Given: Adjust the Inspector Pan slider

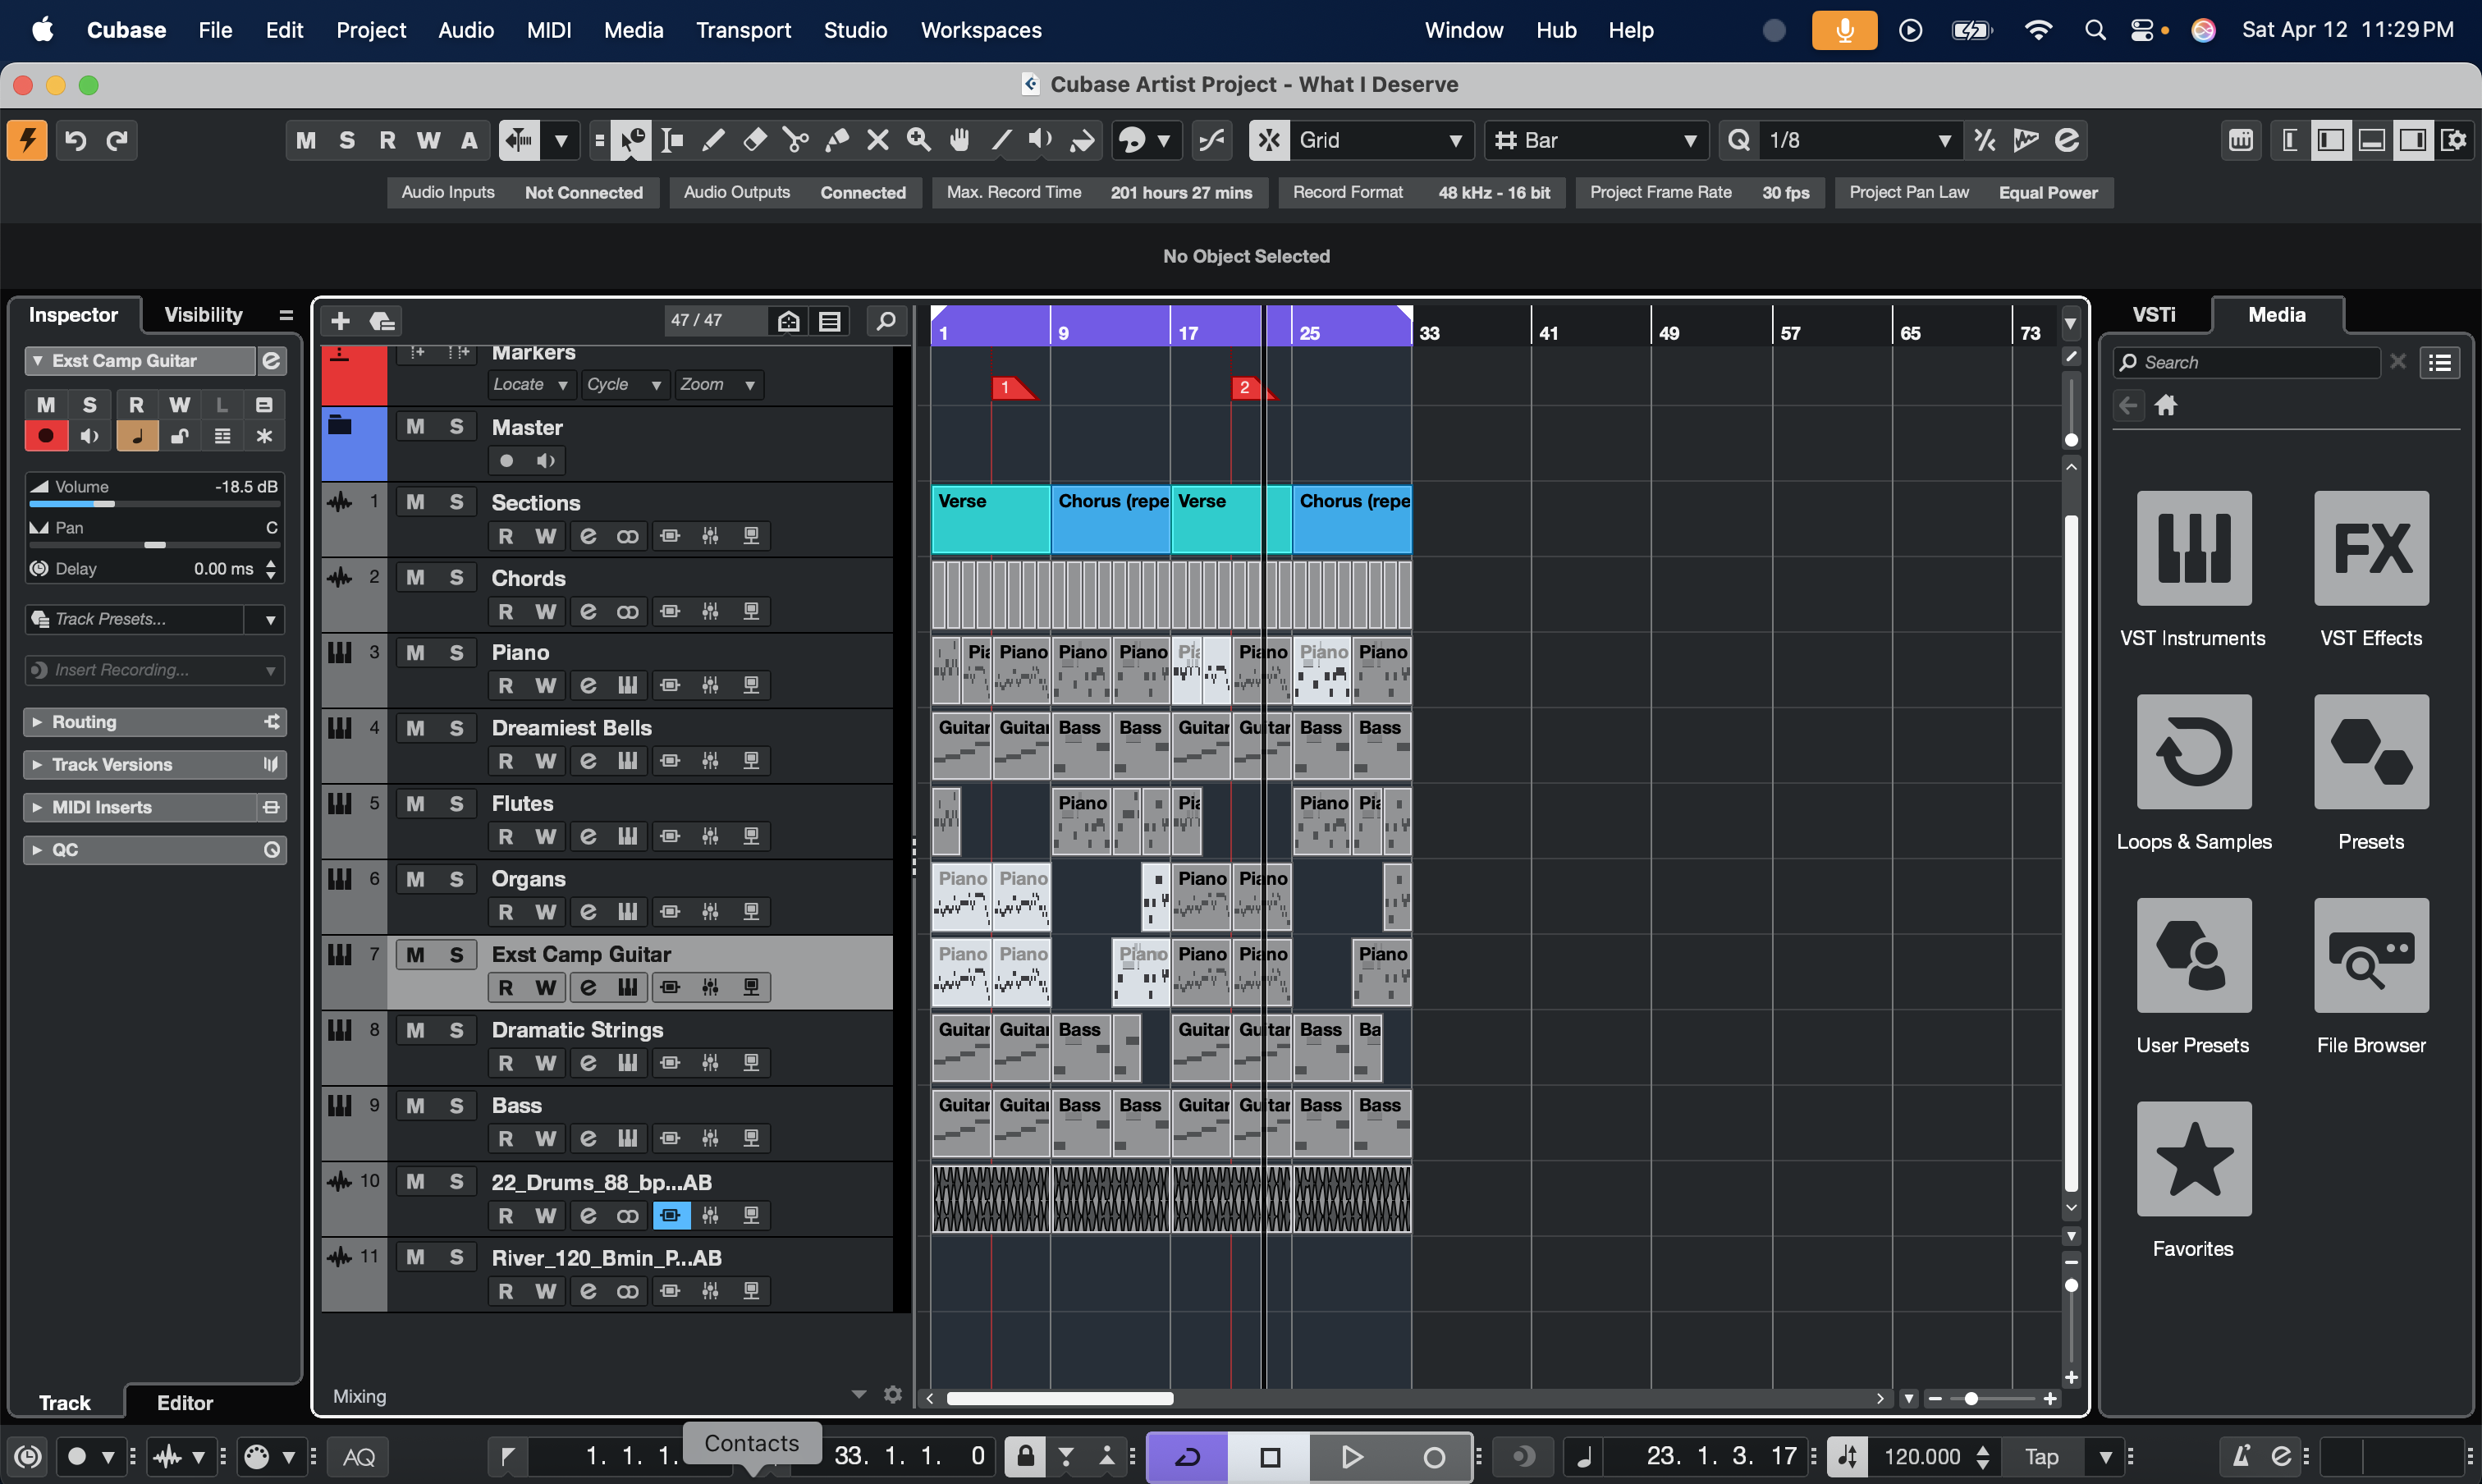Looking at the screenshot, I should [x=154, y=545].
